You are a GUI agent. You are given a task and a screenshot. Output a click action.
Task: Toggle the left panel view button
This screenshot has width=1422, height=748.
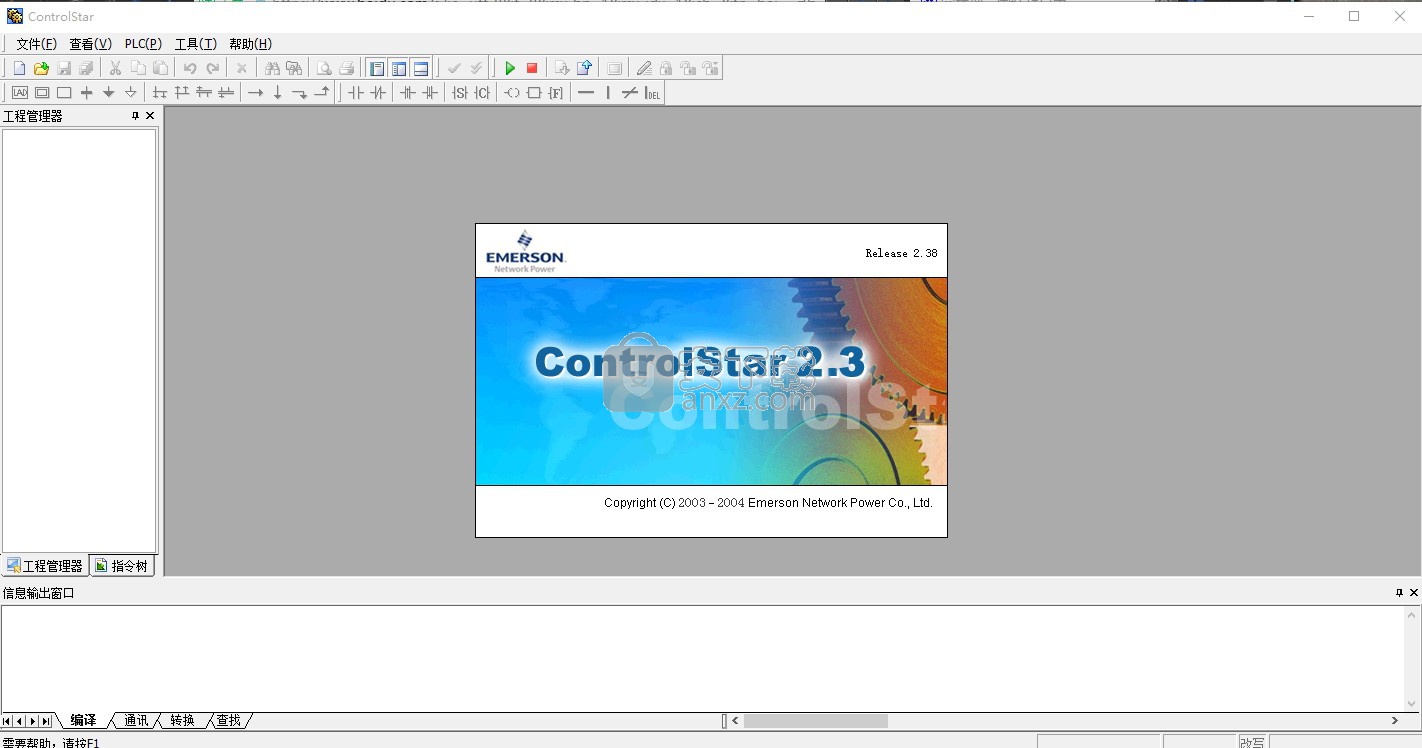377,68
